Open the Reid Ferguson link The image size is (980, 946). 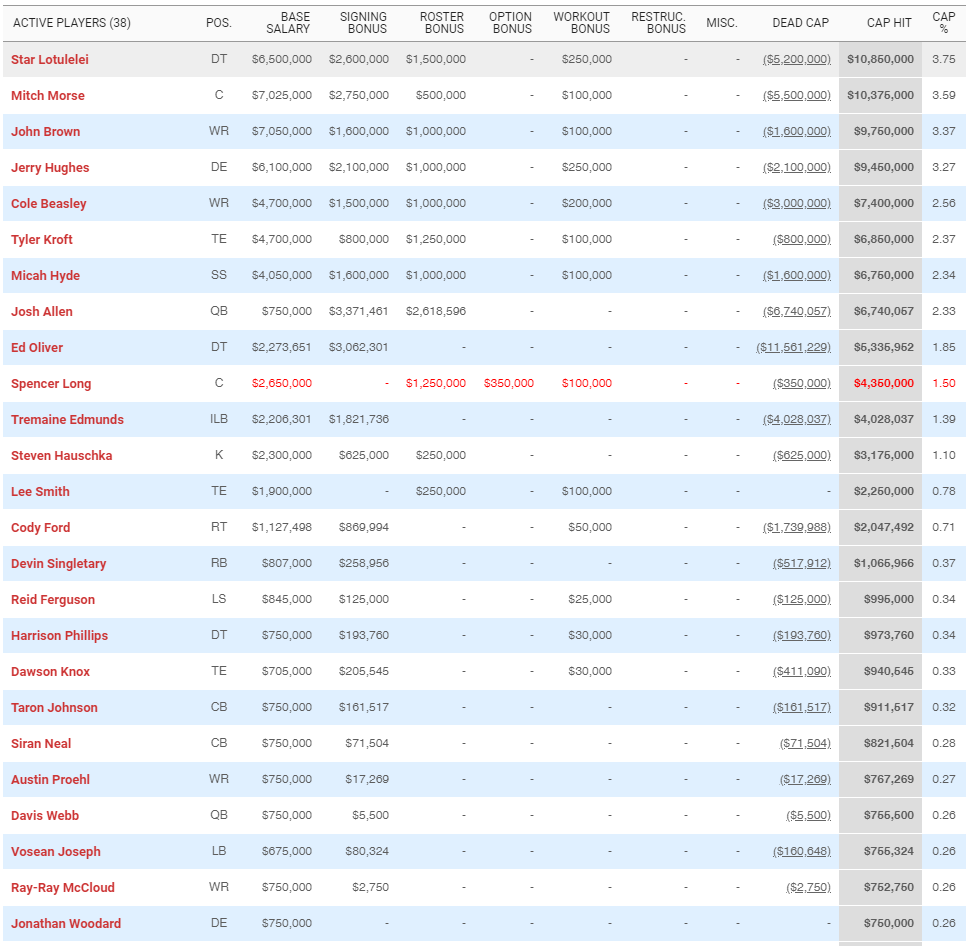(53, 600)
